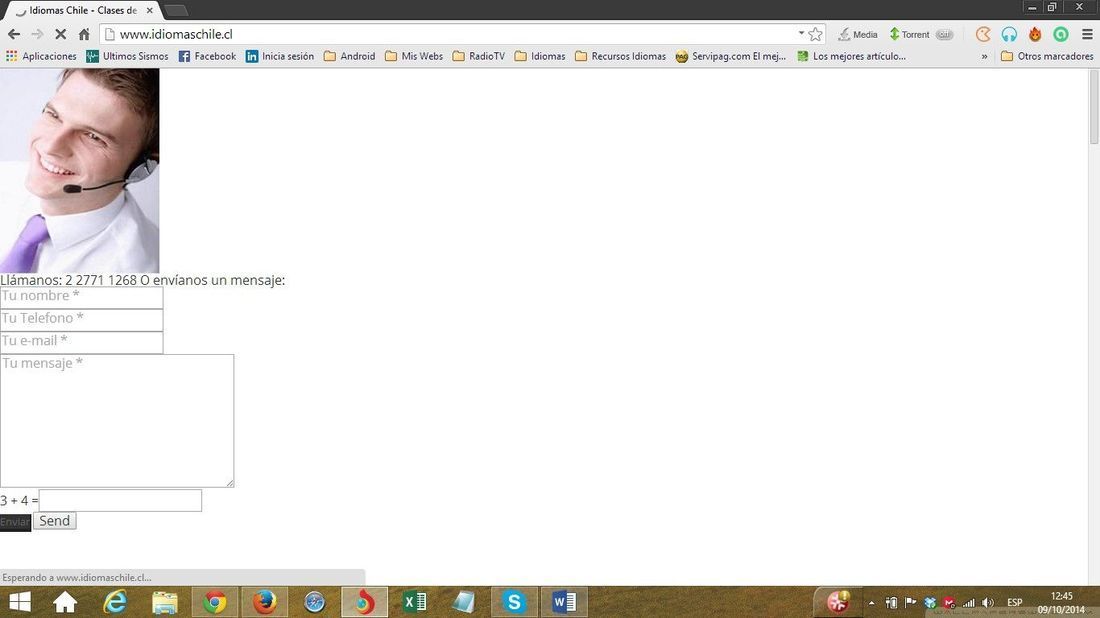
Task: Select the Idiomas Chile browser tab
Action: coord(83,11)
